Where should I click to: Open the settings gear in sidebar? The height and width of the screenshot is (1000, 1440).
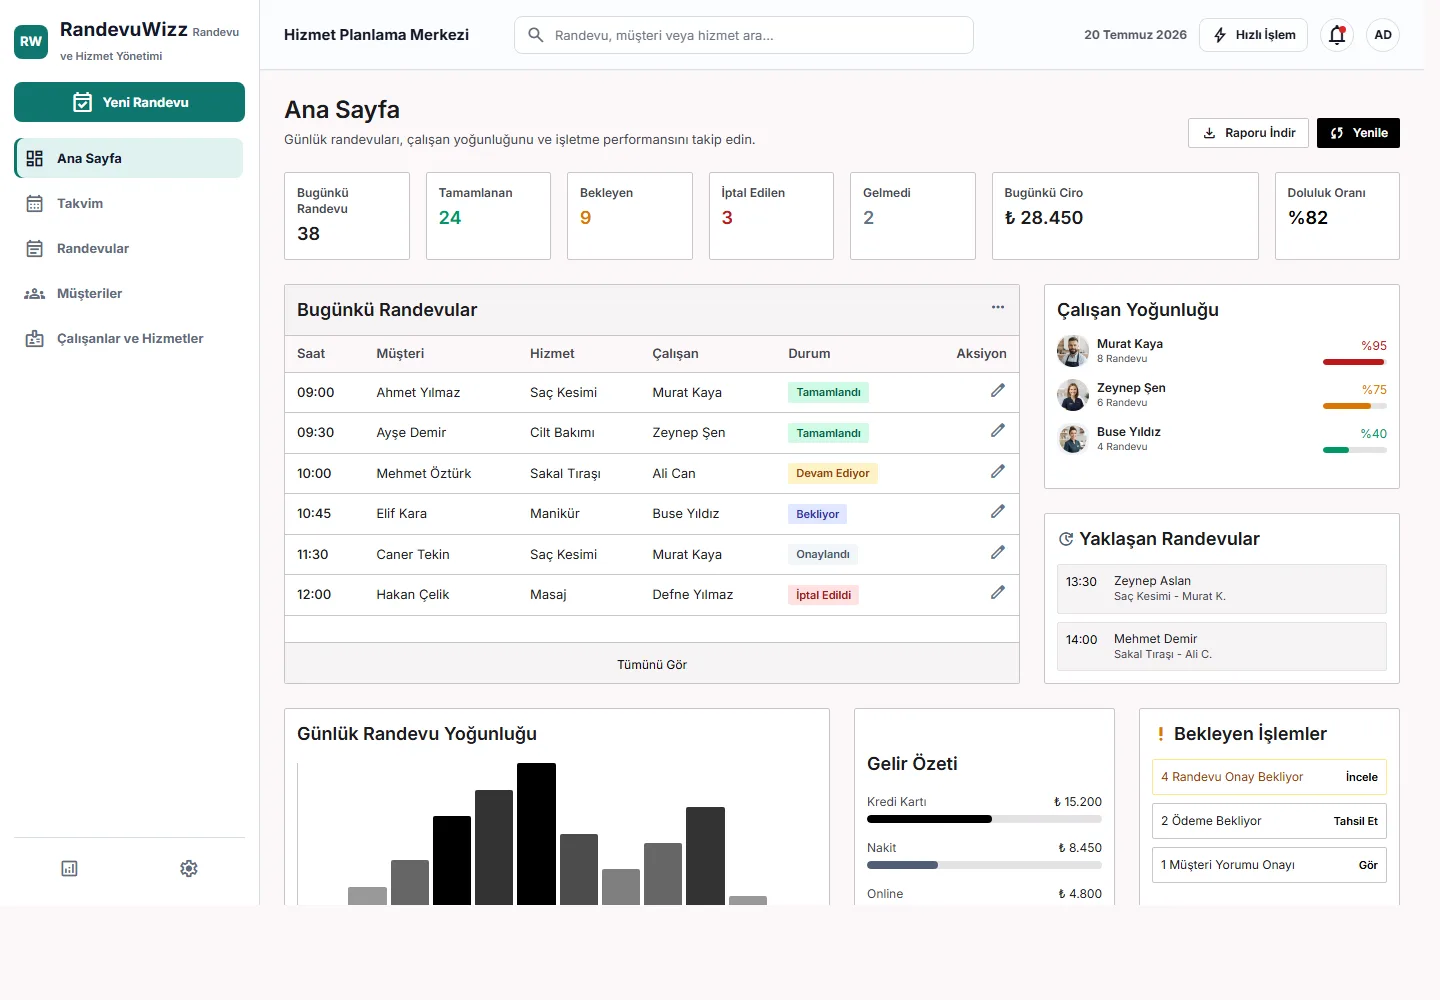click(x=189, y=869)
